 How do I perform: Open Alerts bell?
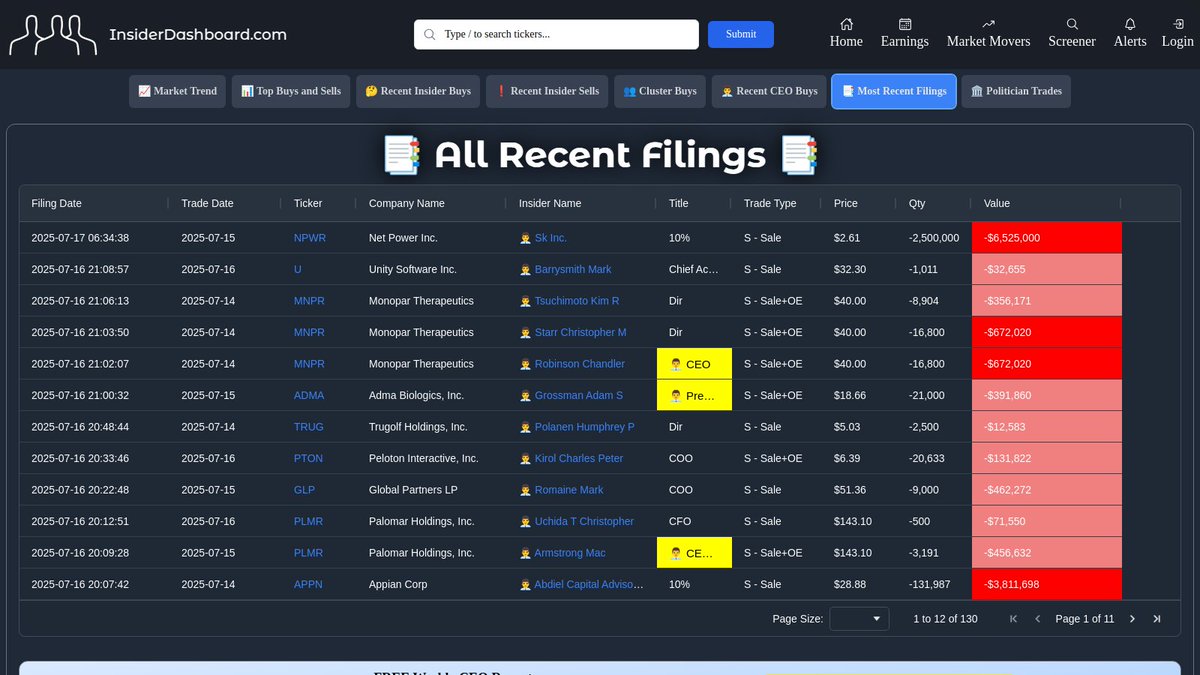(1130, 33)
